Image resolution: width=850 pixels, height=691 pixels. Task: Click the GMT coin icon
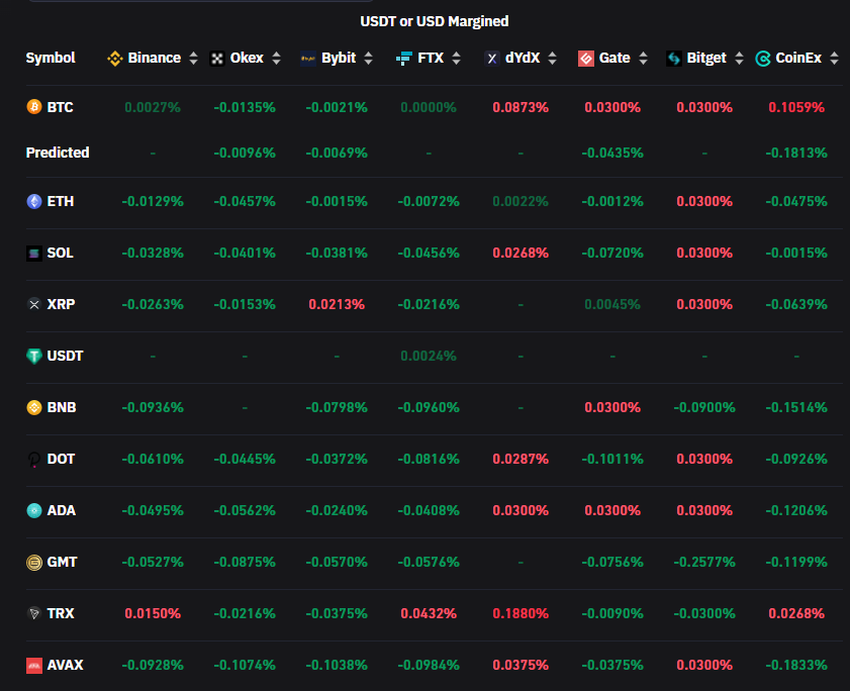click(34, 563)
